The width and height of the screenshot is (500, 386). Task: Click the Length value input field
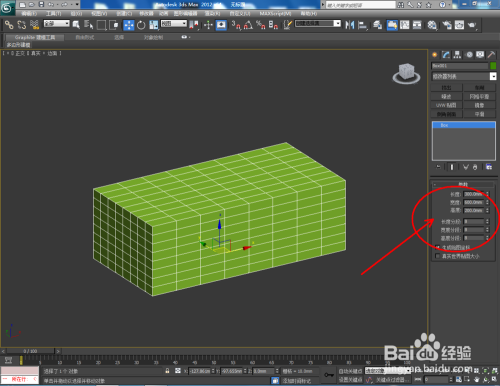coord(473,194)
